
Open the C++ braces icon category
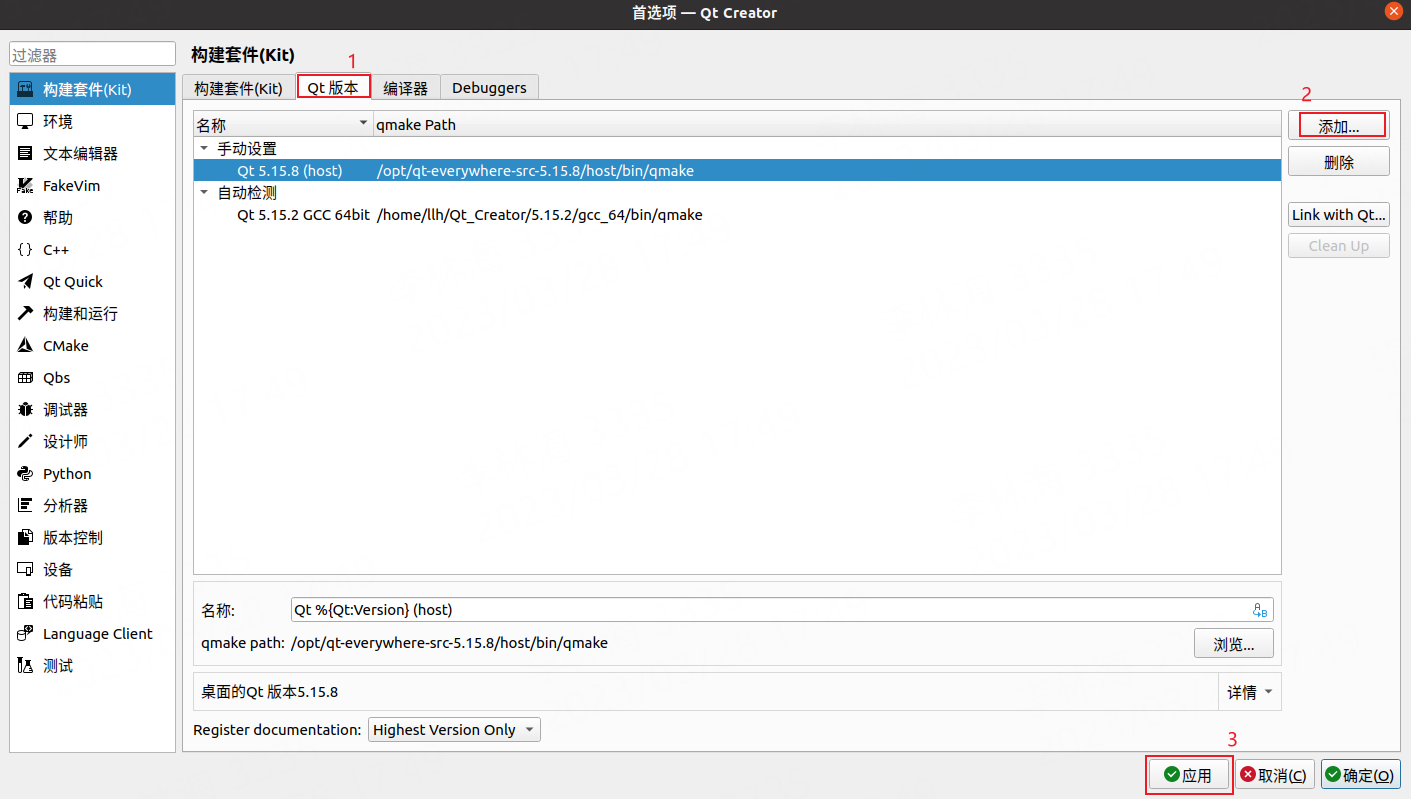[26, 250]
